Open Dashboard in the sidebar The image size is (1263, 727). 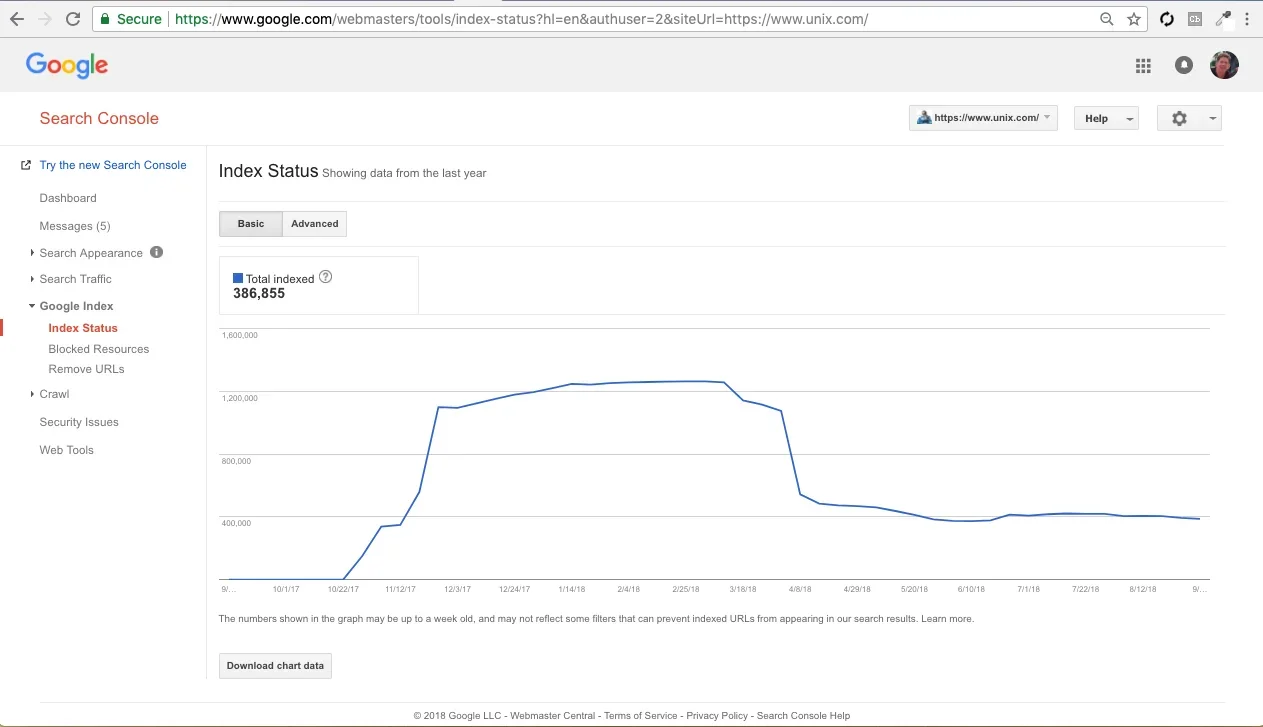(x=68, y=198)
